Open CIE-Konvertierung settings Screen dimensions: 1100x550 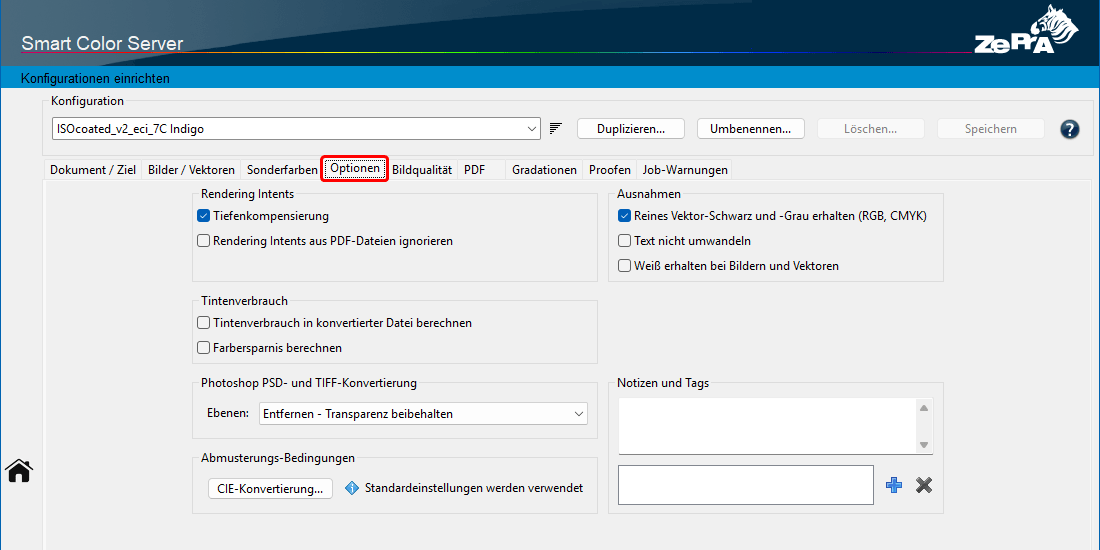click(270, 488)
